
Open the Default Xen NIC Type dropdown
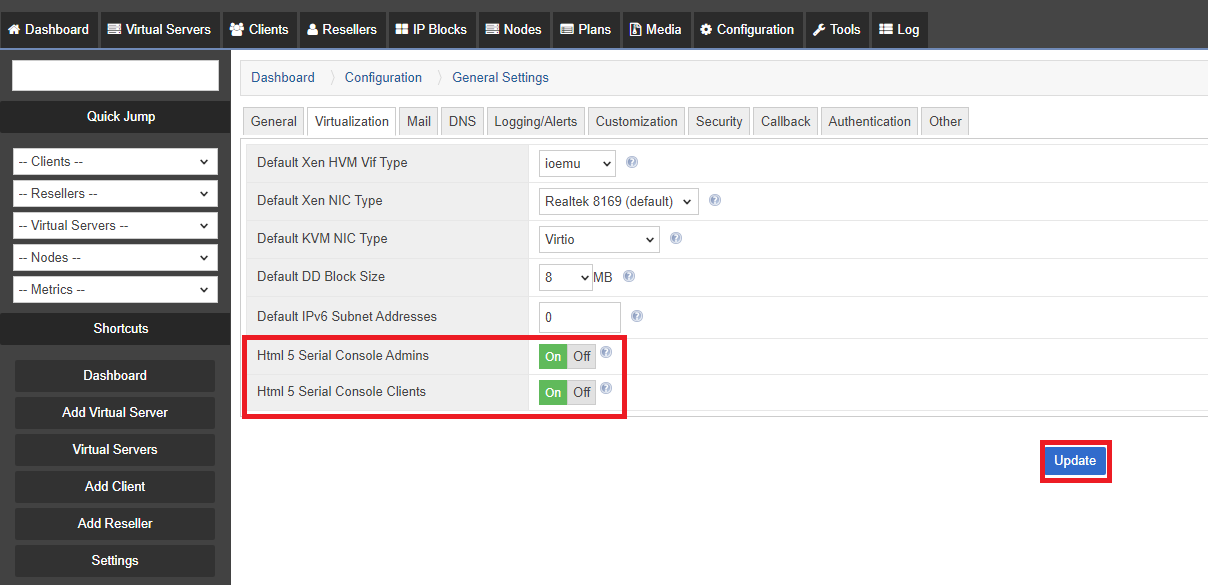click(618, 201)
